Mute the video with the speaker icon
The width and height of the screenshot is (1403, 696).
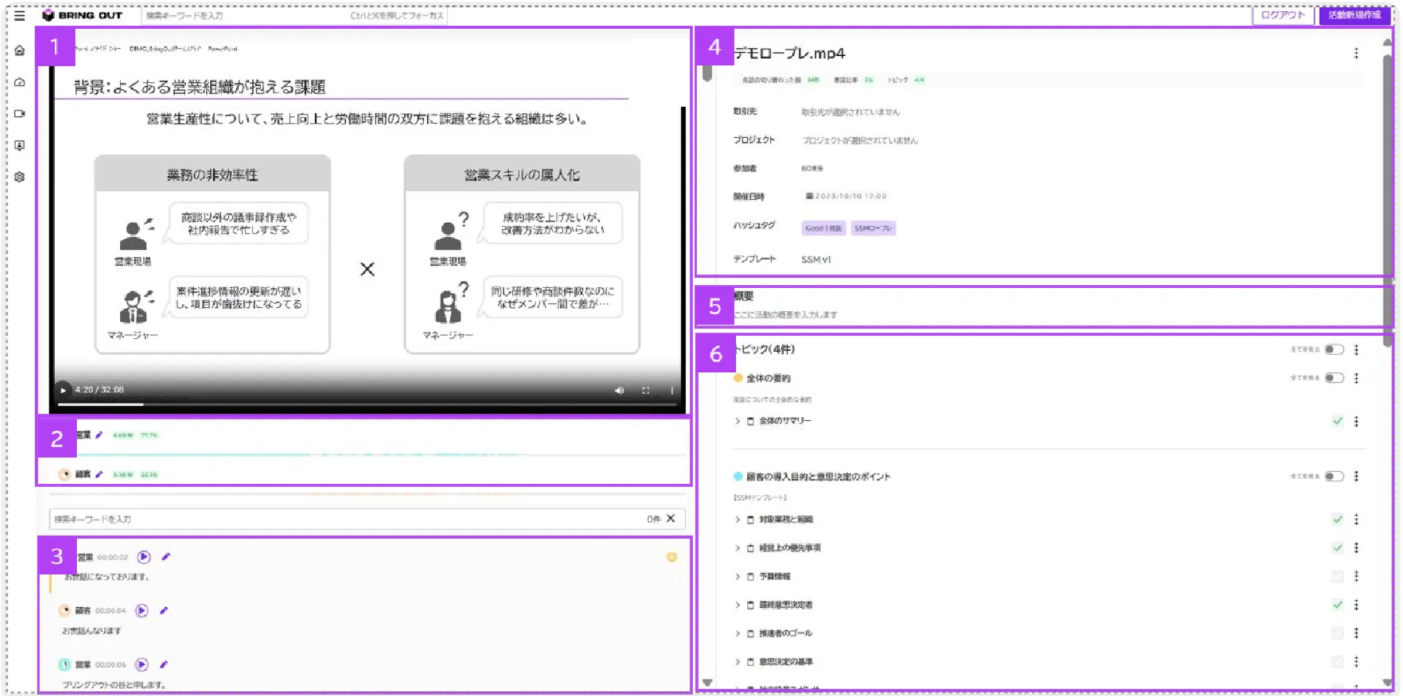(x=619, y=390)
